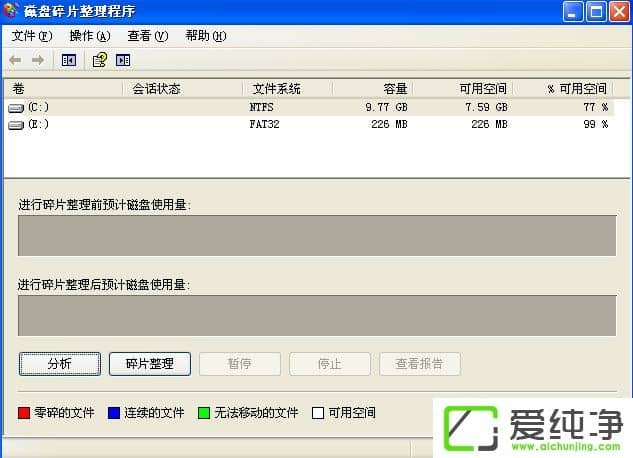Click the green 无法移动的文件 legend swatch
Image resolution: width=633 pixels, height=458 pixels.
pos(204,413)
